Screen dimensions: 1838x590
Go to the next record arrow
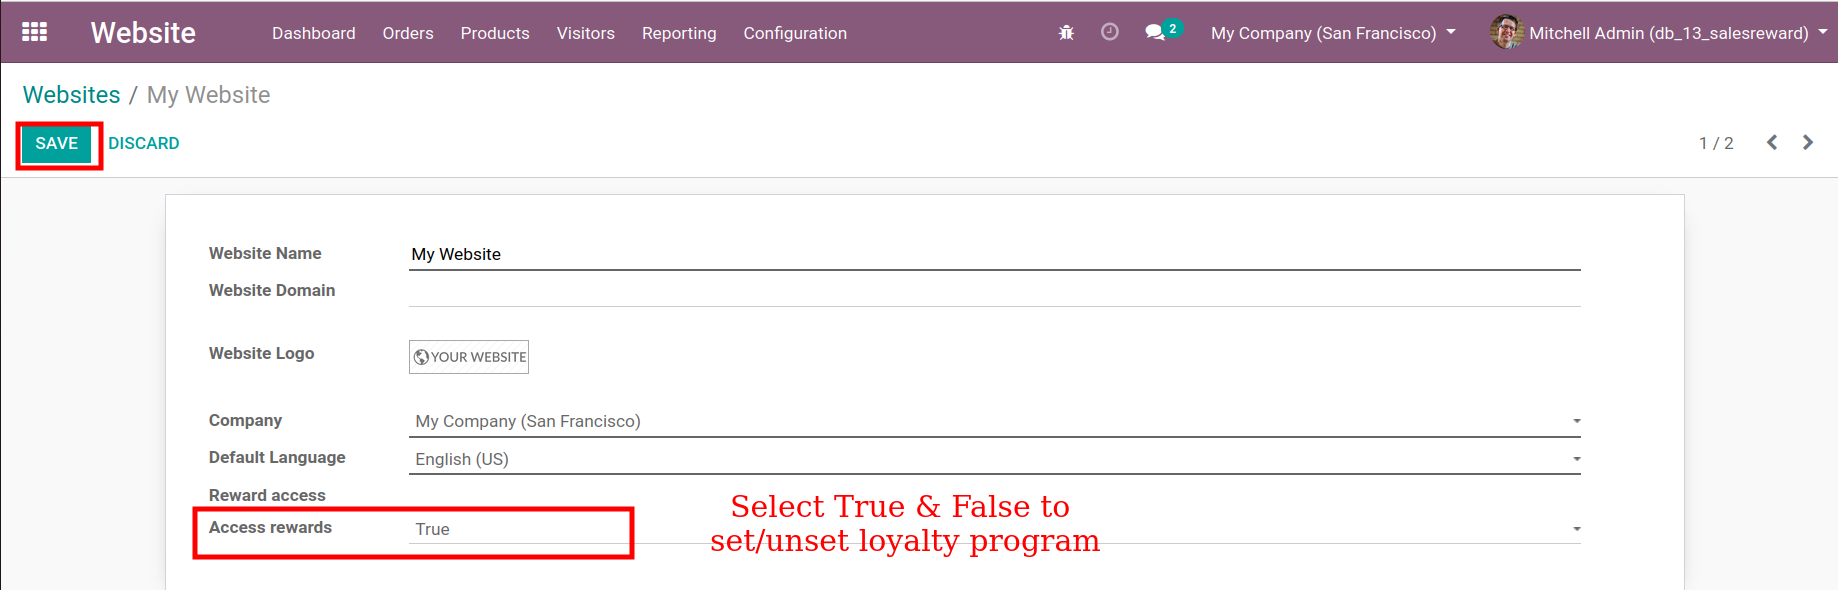1807,143
